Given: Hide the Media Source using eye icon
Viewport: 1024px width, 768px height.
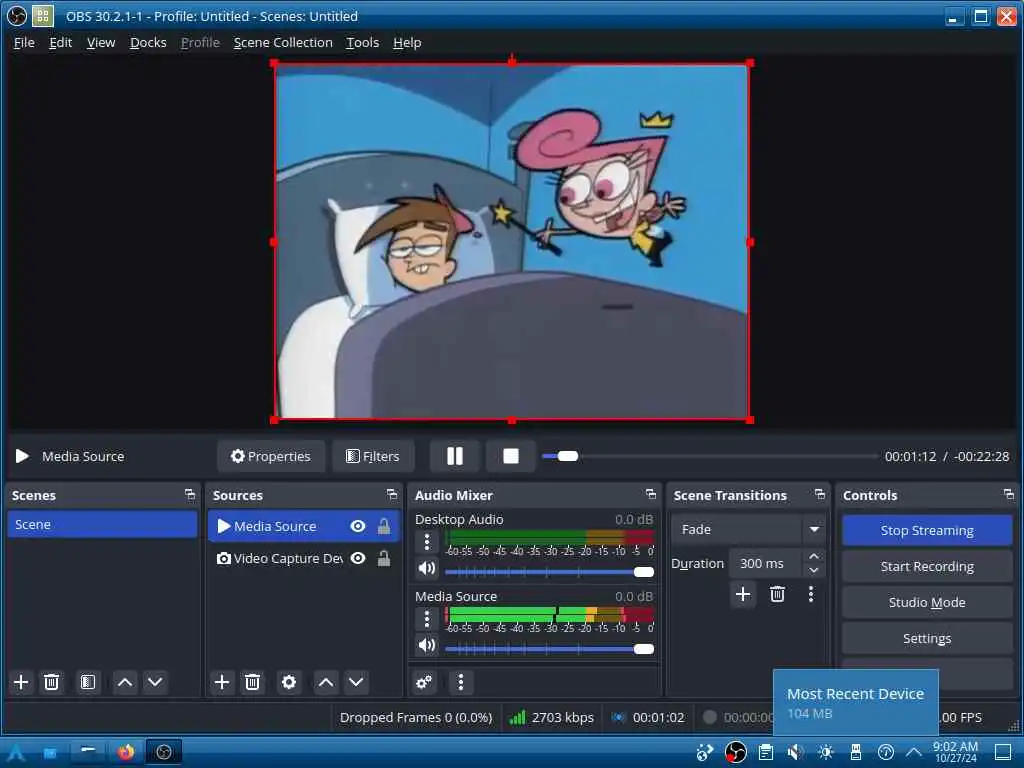Looking at the screenshot, I should 358,526.
